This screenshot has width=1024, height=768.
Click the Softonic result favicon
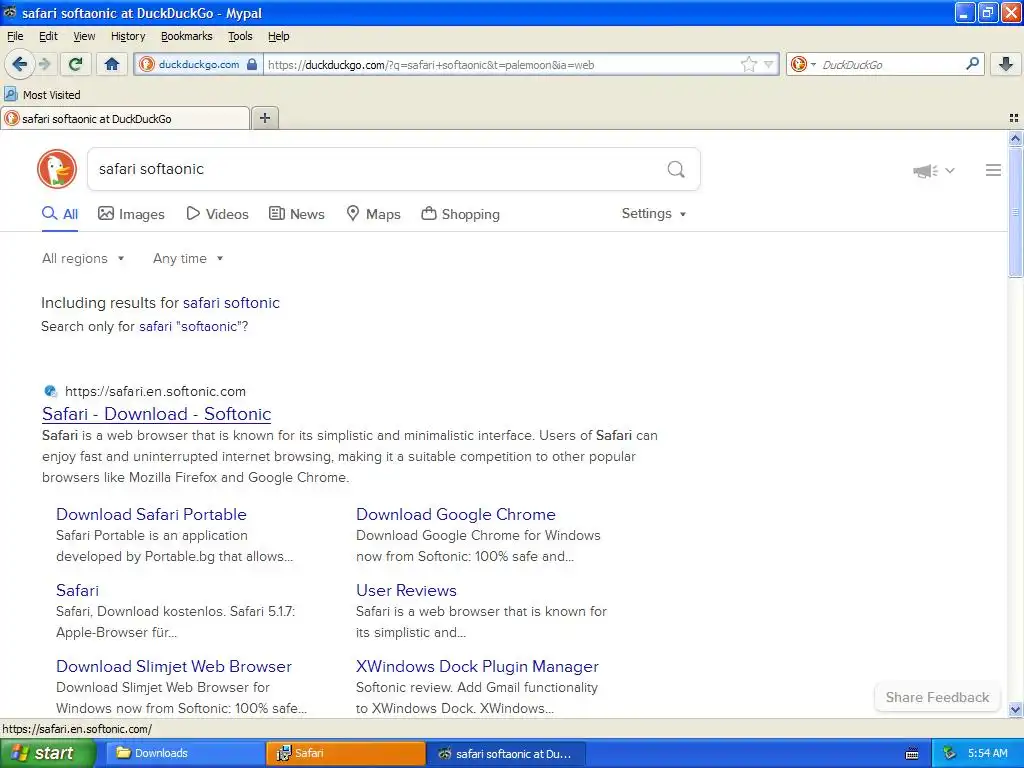click(x=50, y=391)
